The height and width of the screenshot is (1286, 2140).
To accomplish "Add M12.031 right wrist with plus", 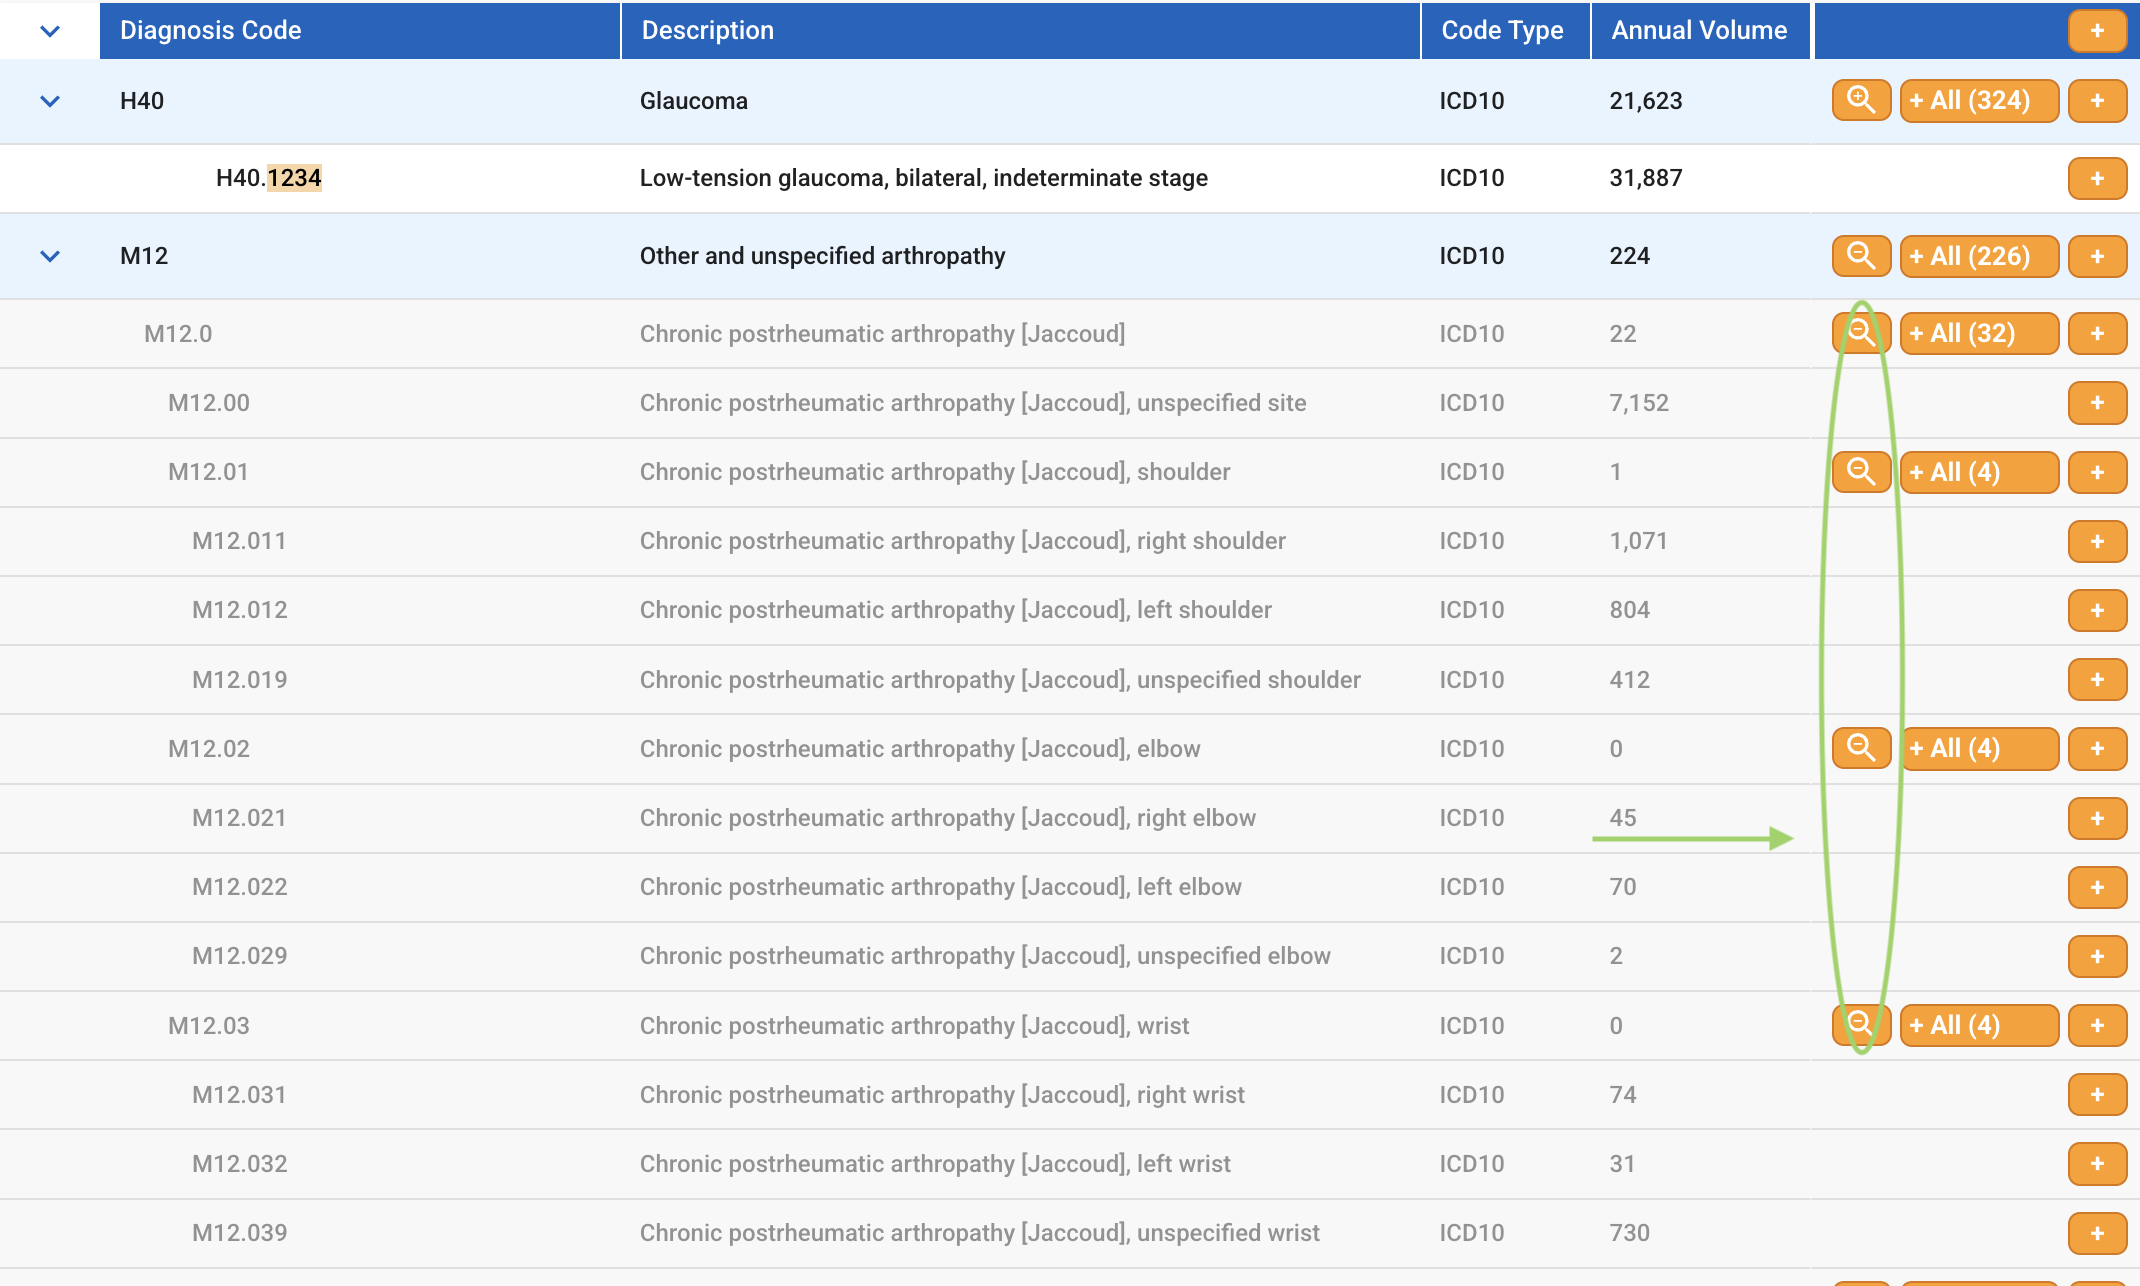I will (x=2097, y=1094).
